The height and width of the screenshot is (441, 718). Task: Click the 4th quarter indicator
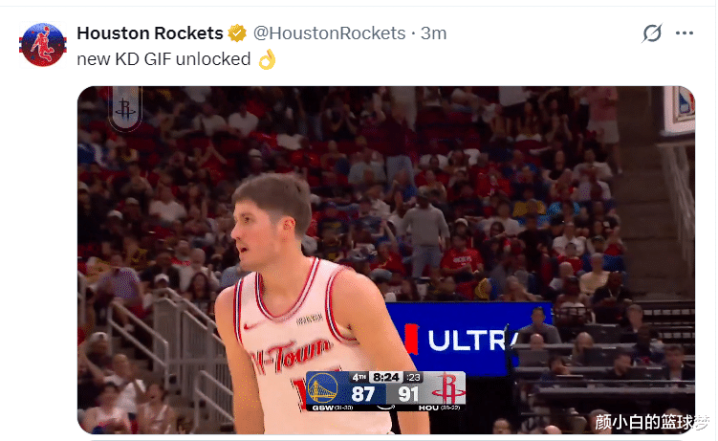coord(359,377)
